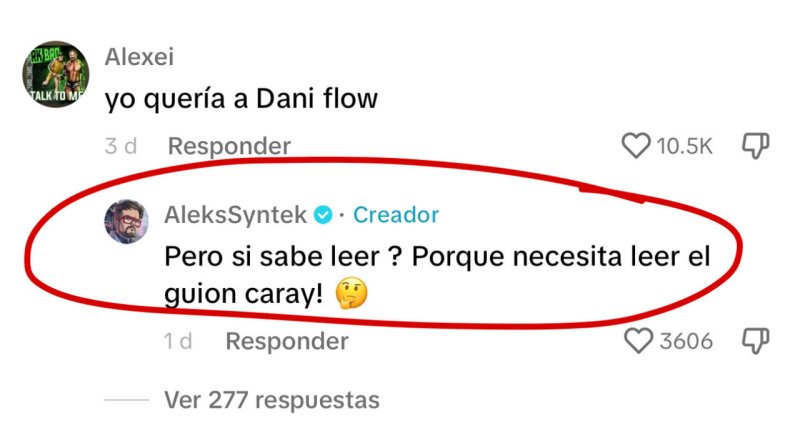
Task: Click the 1 d timestamp on reply
Action: [178, 341]
